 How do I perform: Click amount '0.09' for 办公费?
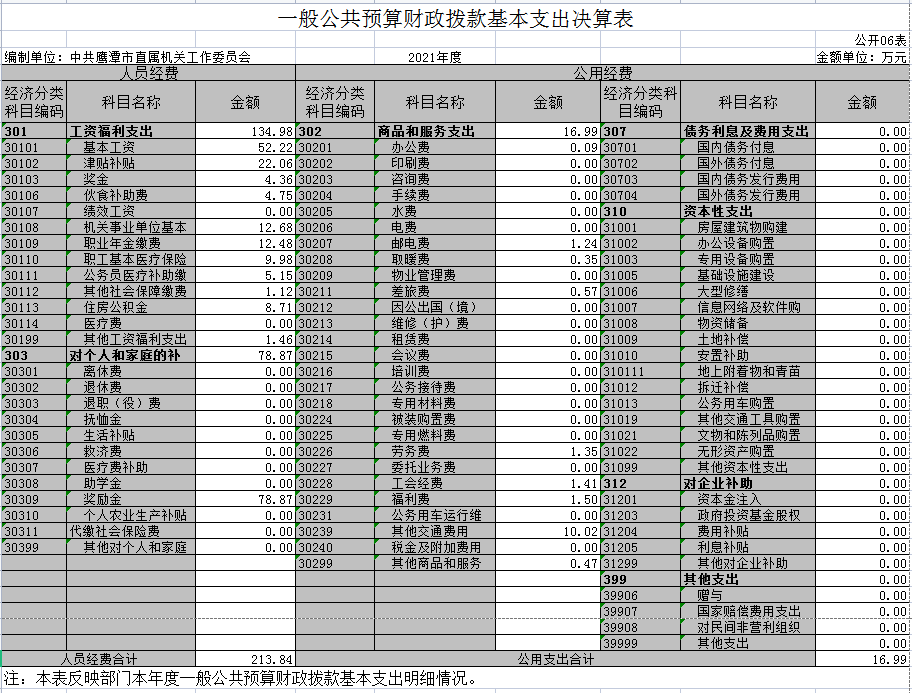click(548, 147)
